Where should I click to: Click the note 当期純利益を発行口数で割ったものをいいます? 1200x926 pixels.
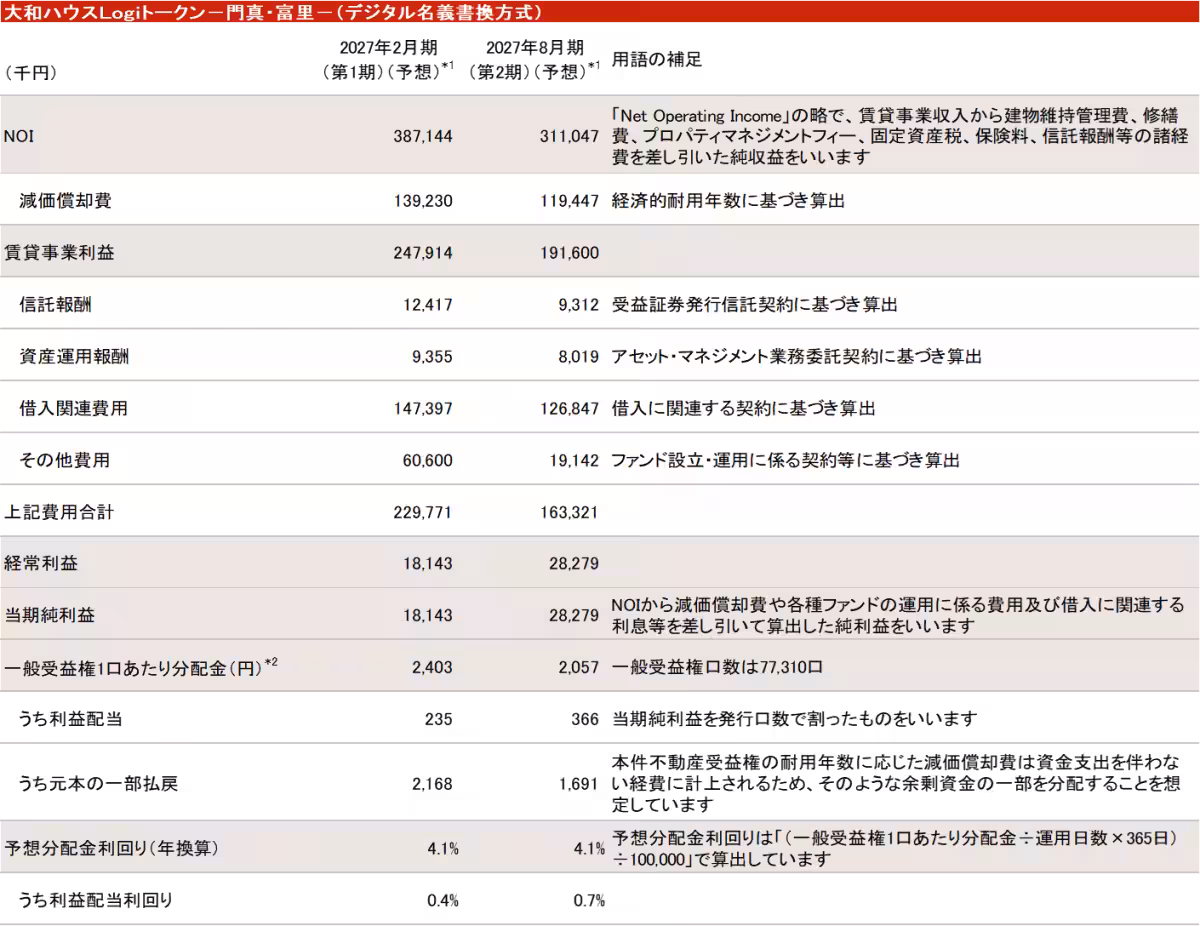point(794,719)
